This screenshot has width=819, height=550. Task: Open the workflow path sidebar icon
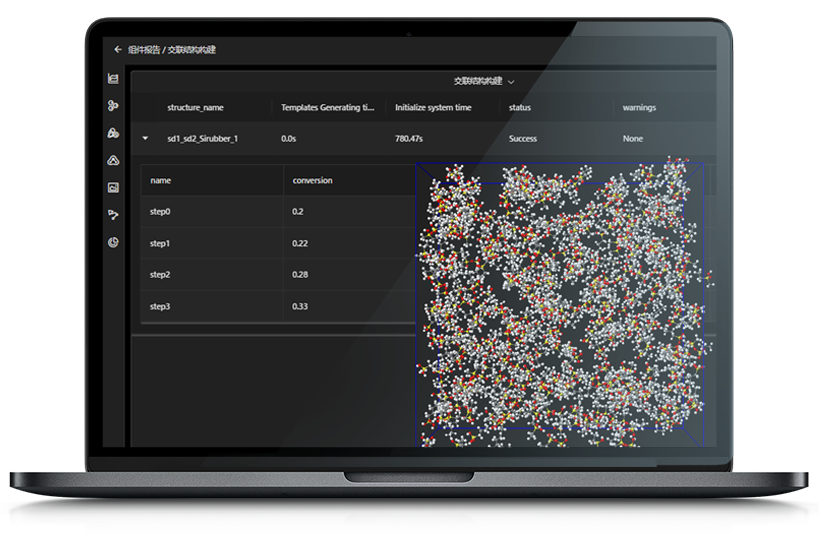(113, 214)
